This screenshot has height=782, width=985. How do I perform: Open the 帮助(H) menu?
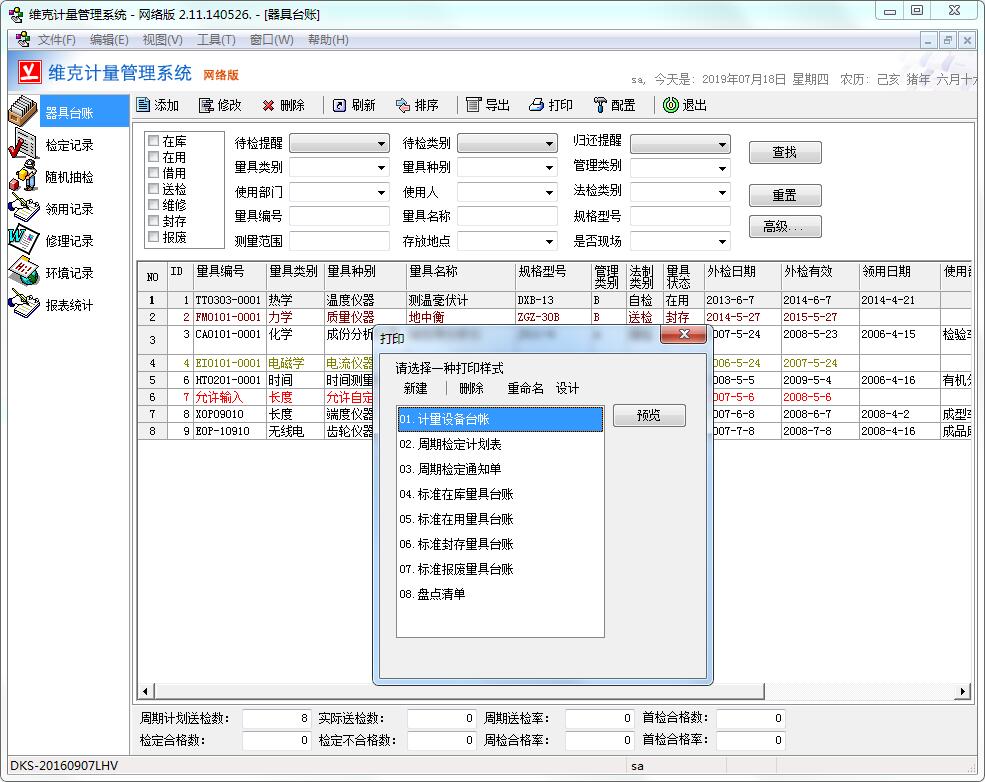328,40
